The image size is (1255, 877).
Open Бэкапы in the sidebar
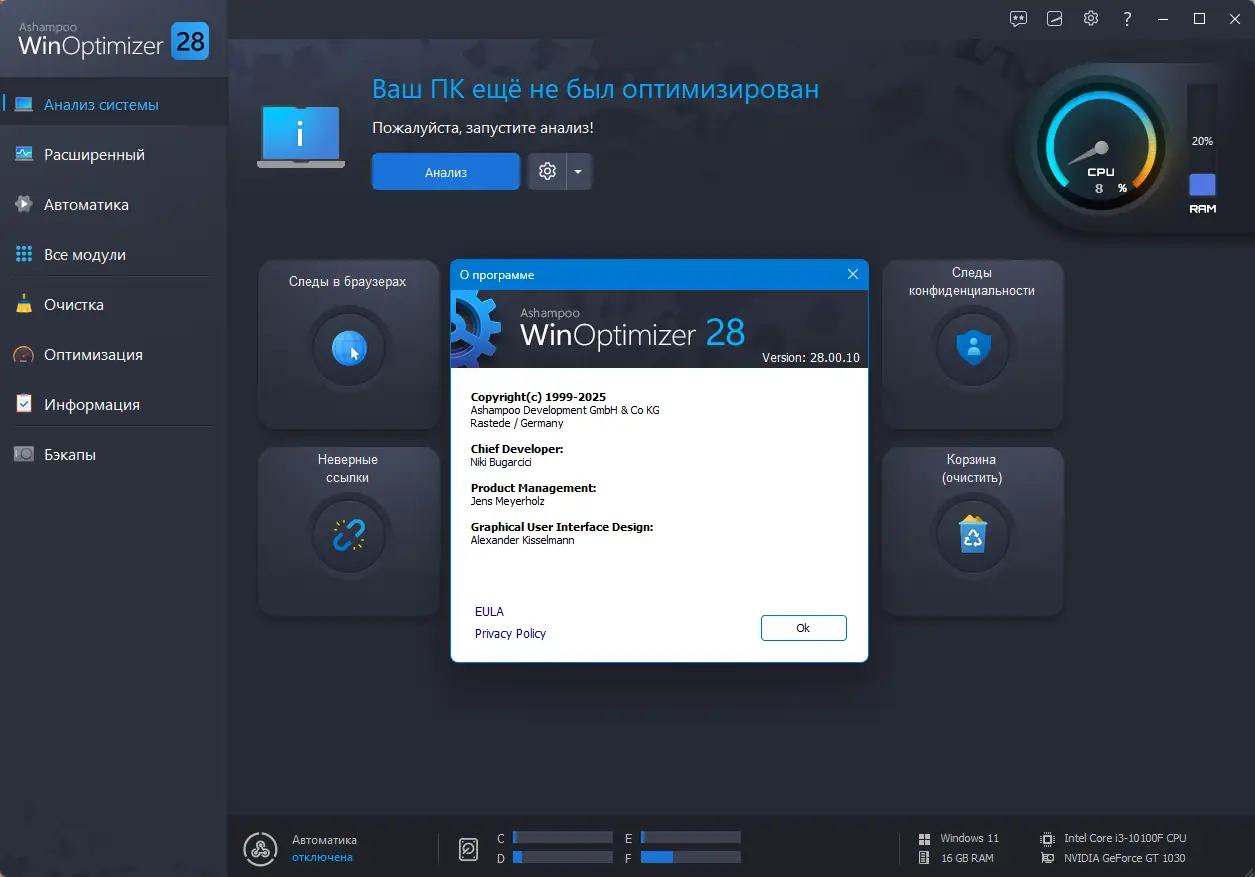pyautogui.click(x=114, y=454)
